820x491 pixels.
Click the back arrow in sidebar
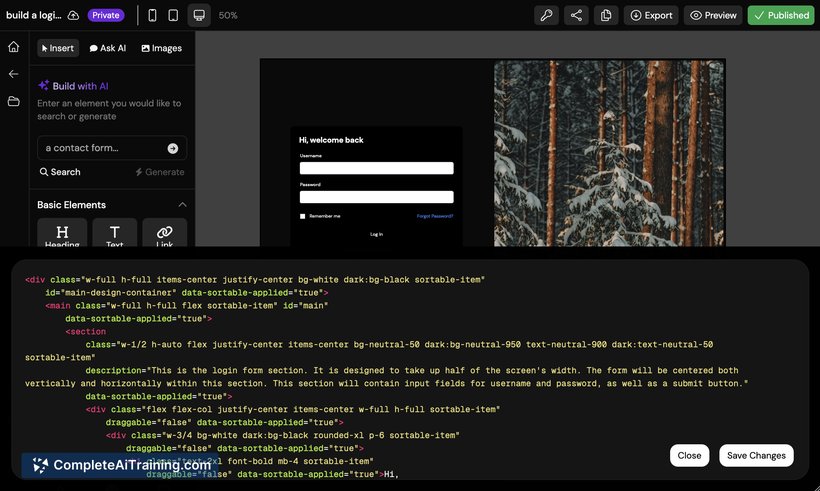[x=14, y=74]
